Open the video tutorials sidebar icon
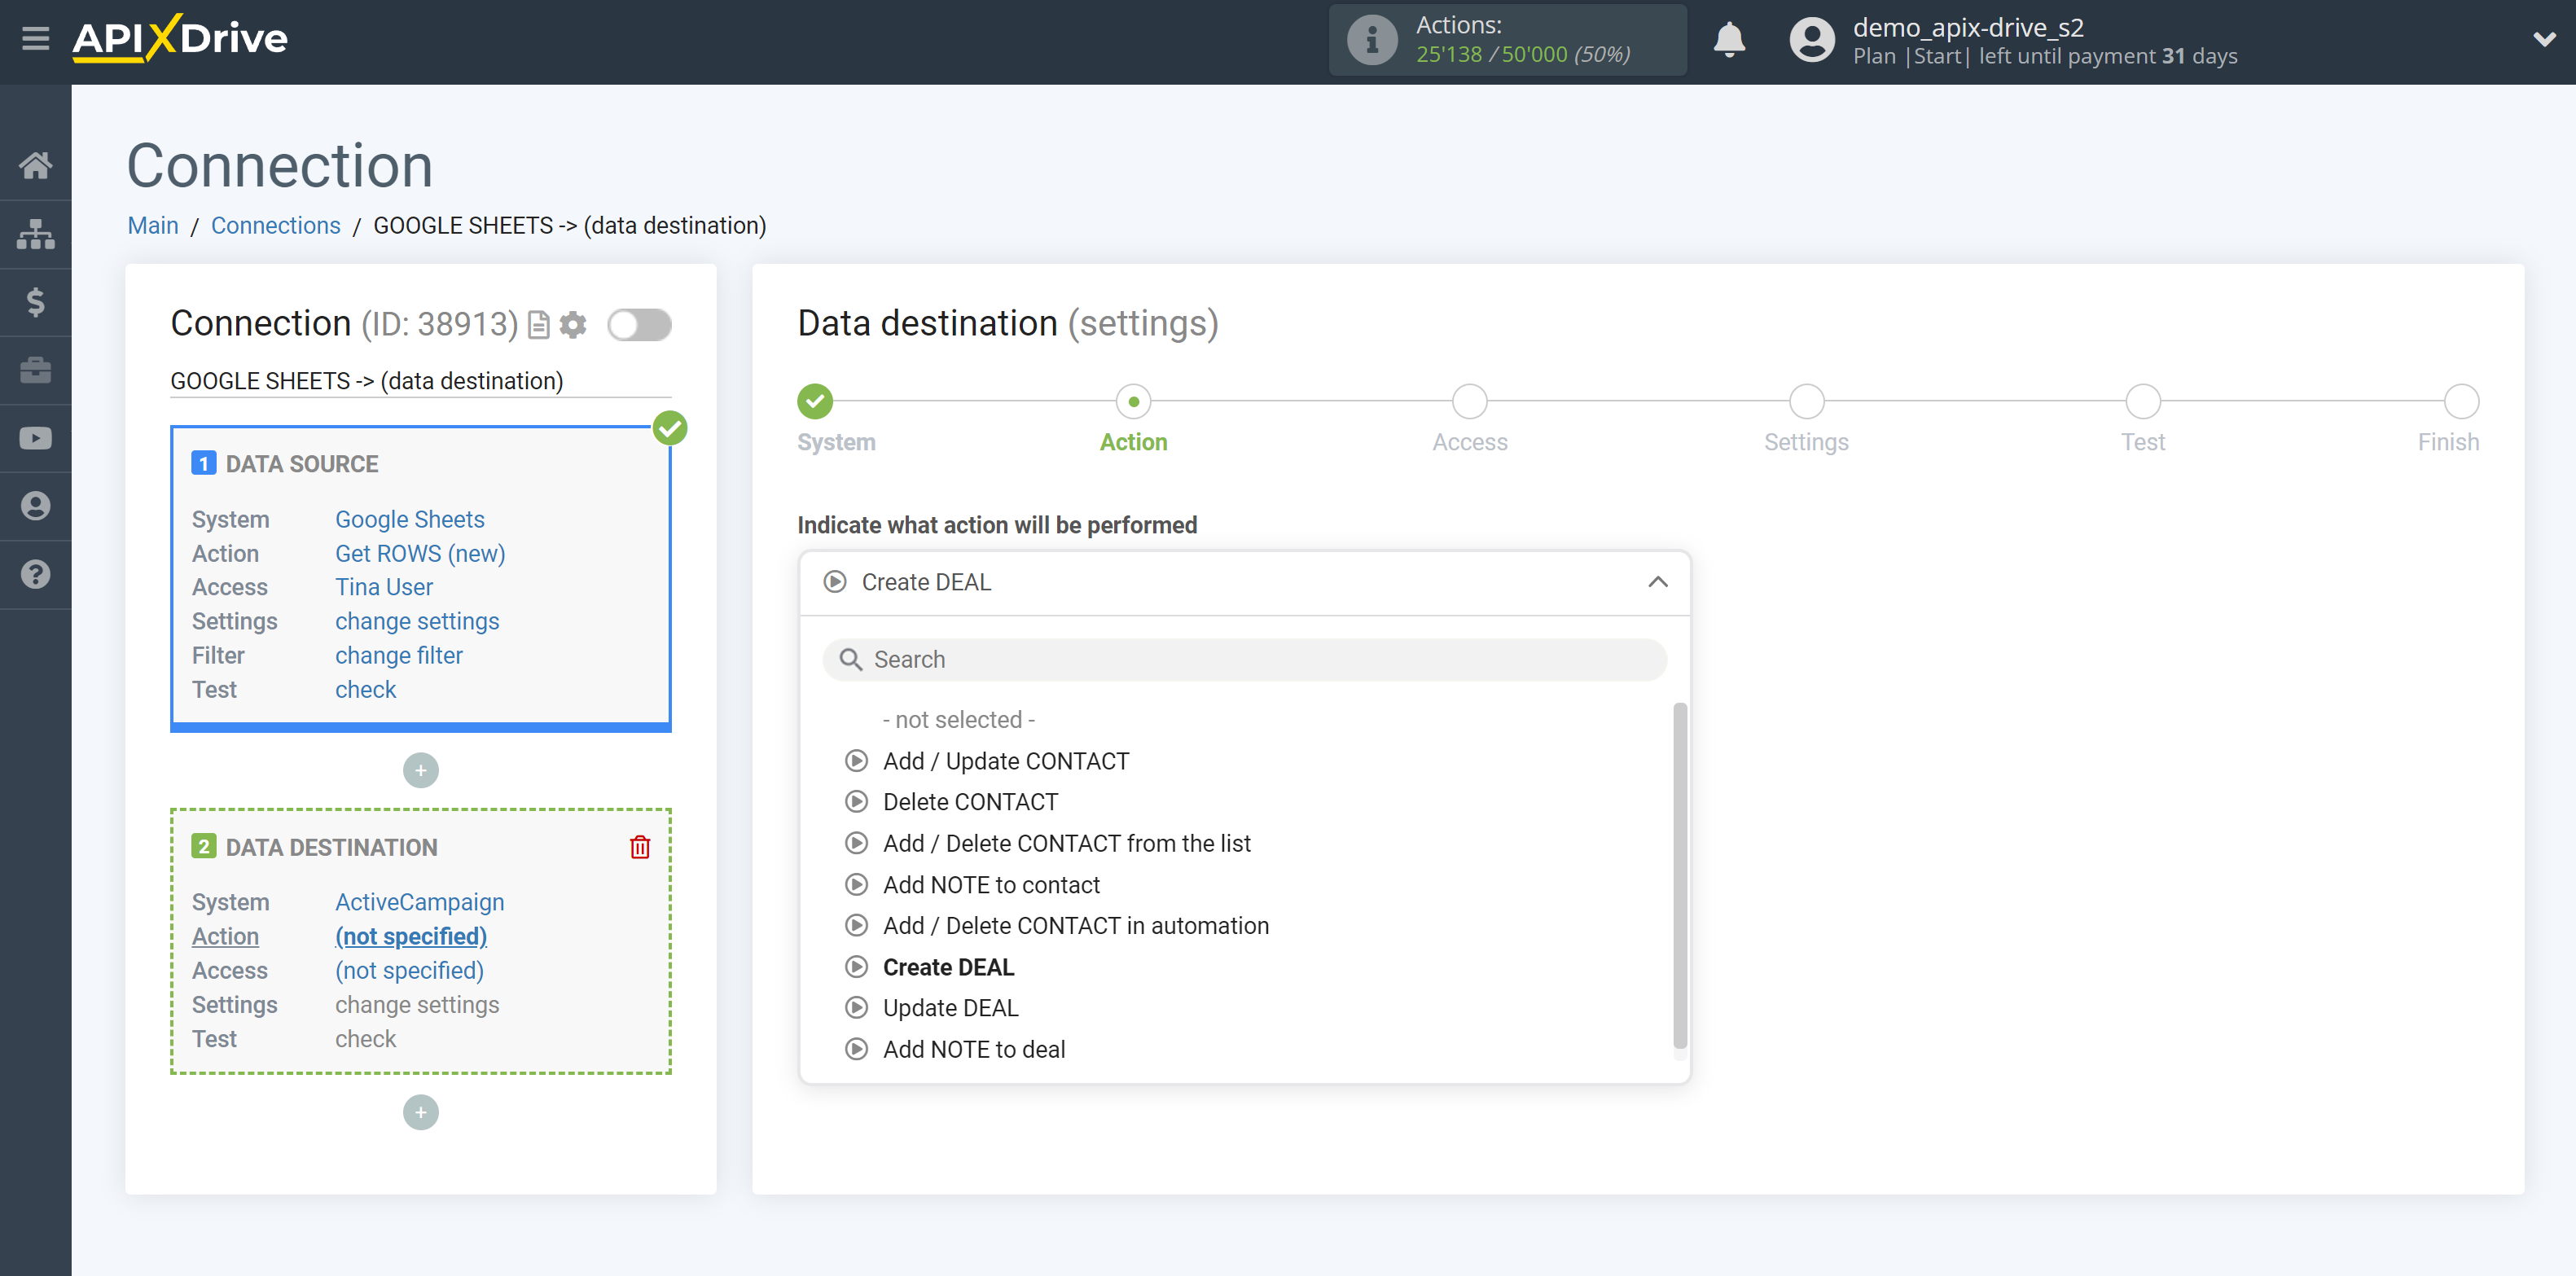Viewport: 2576px width, 1276px height. coord(36,438)
